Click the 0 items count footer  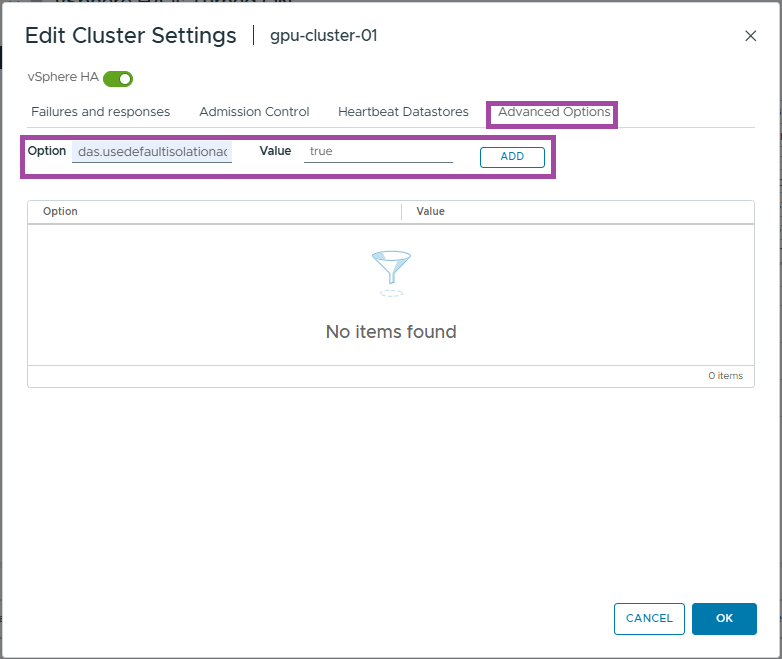(725, 376)
